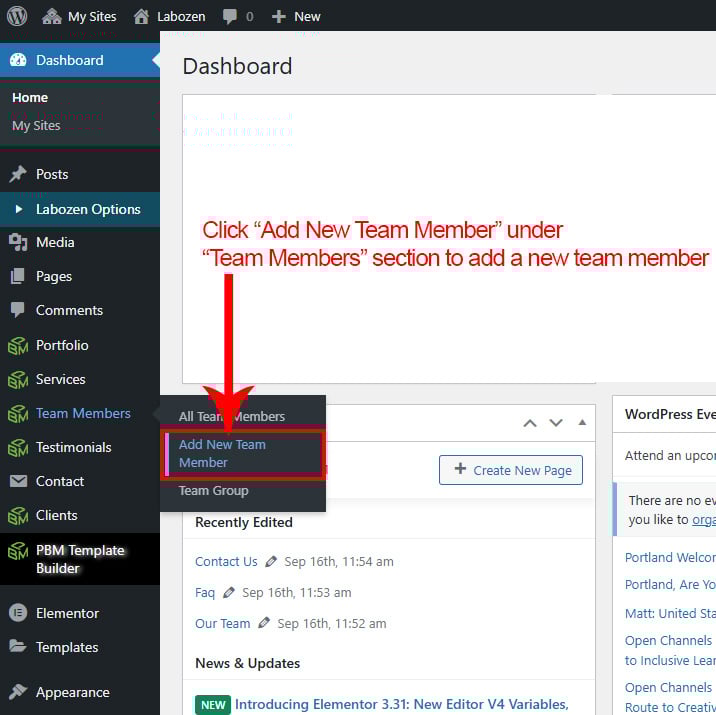This screenshot has width=716, height=715.
Task: Click the Appearance paintbrush icon
Action: tap(18, 692)
